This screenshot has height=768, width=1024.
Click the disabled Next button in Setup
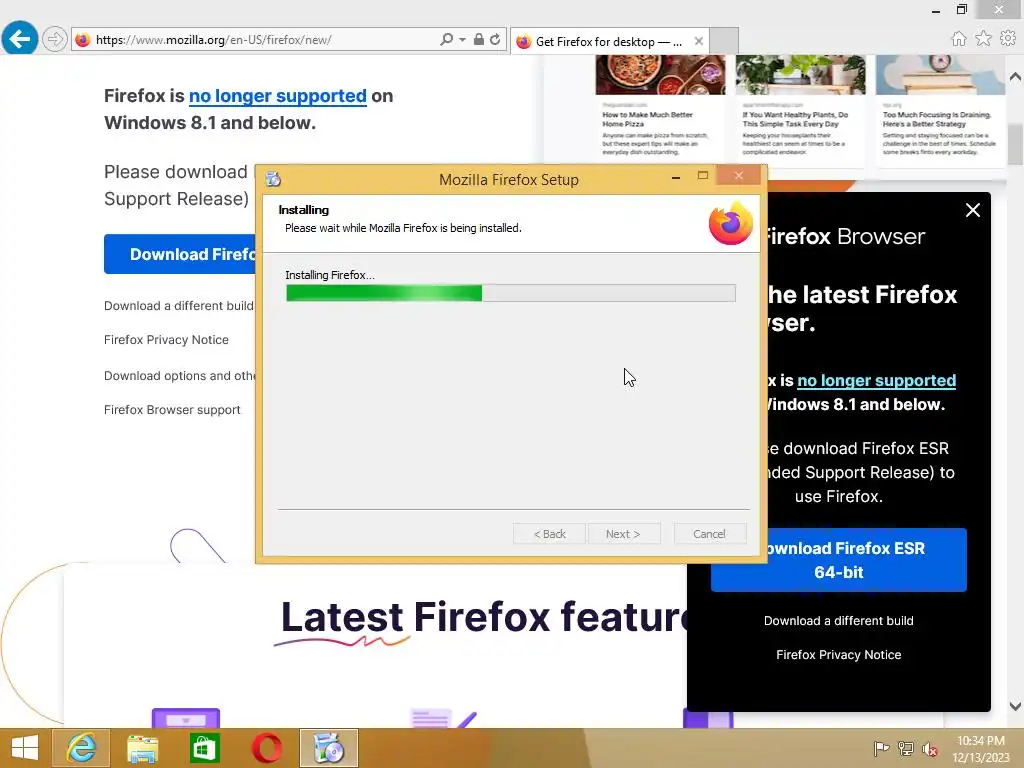pos(624,534)
